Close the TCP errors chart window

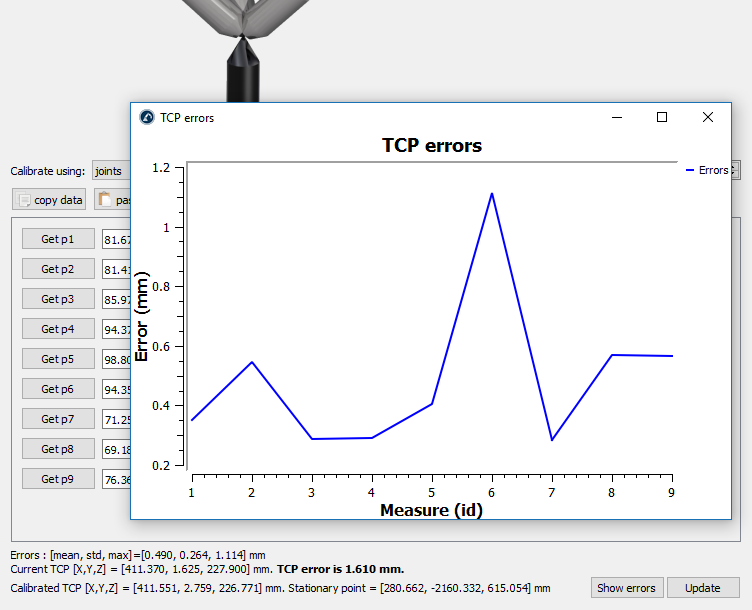tap(708, 118)
